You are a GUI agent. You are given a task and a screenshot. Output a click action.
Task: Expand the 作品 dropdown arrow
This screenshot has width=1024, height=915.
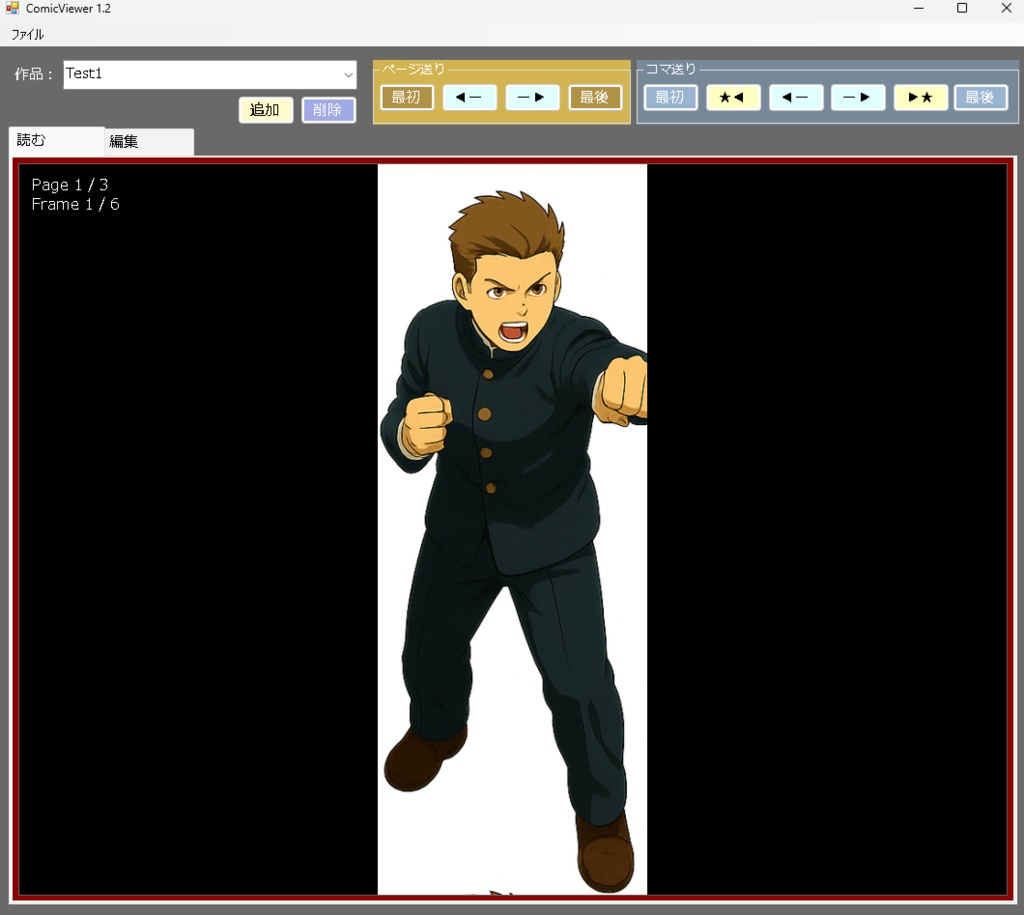pos(348,75)
